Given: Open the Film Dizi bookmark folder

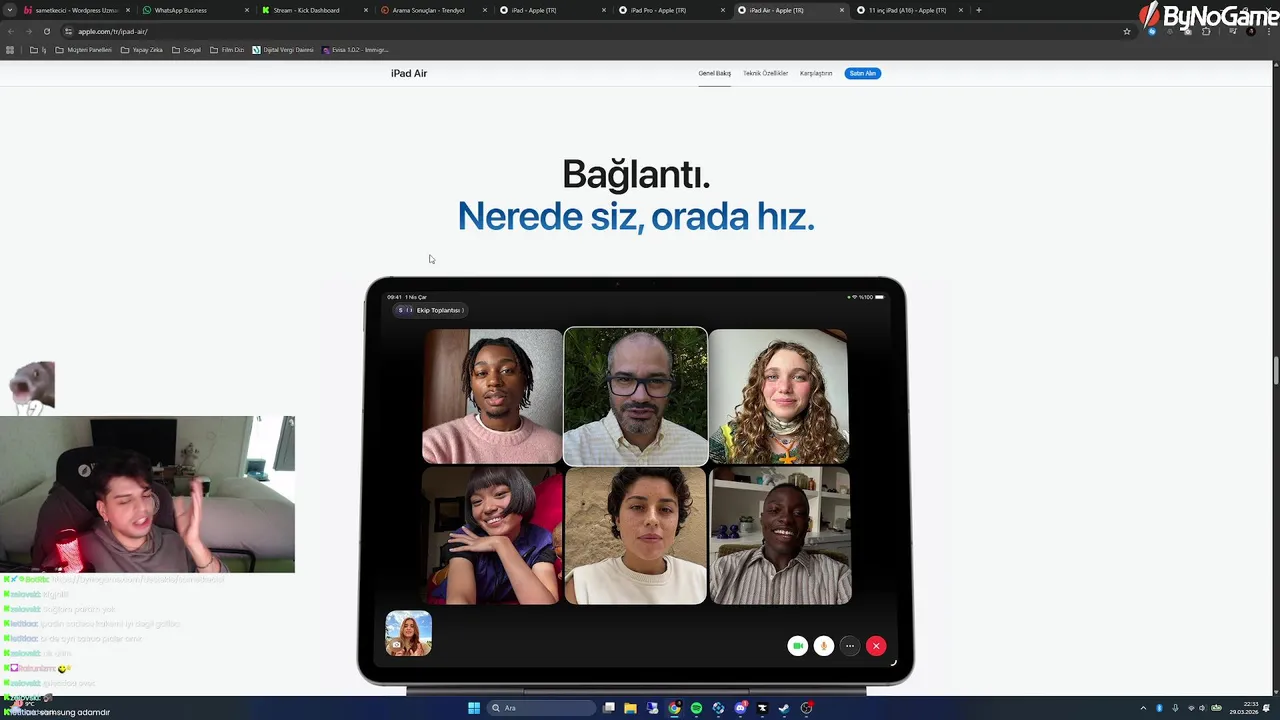Looking at the screenshot, I should click(227, 50).
